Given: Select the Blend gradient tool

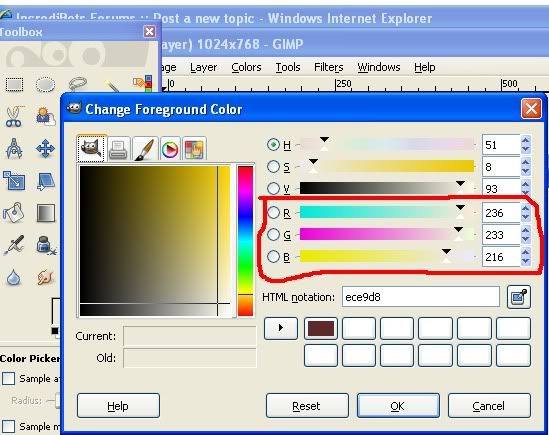Looking at the screenshot, I should tap(46, 213).
